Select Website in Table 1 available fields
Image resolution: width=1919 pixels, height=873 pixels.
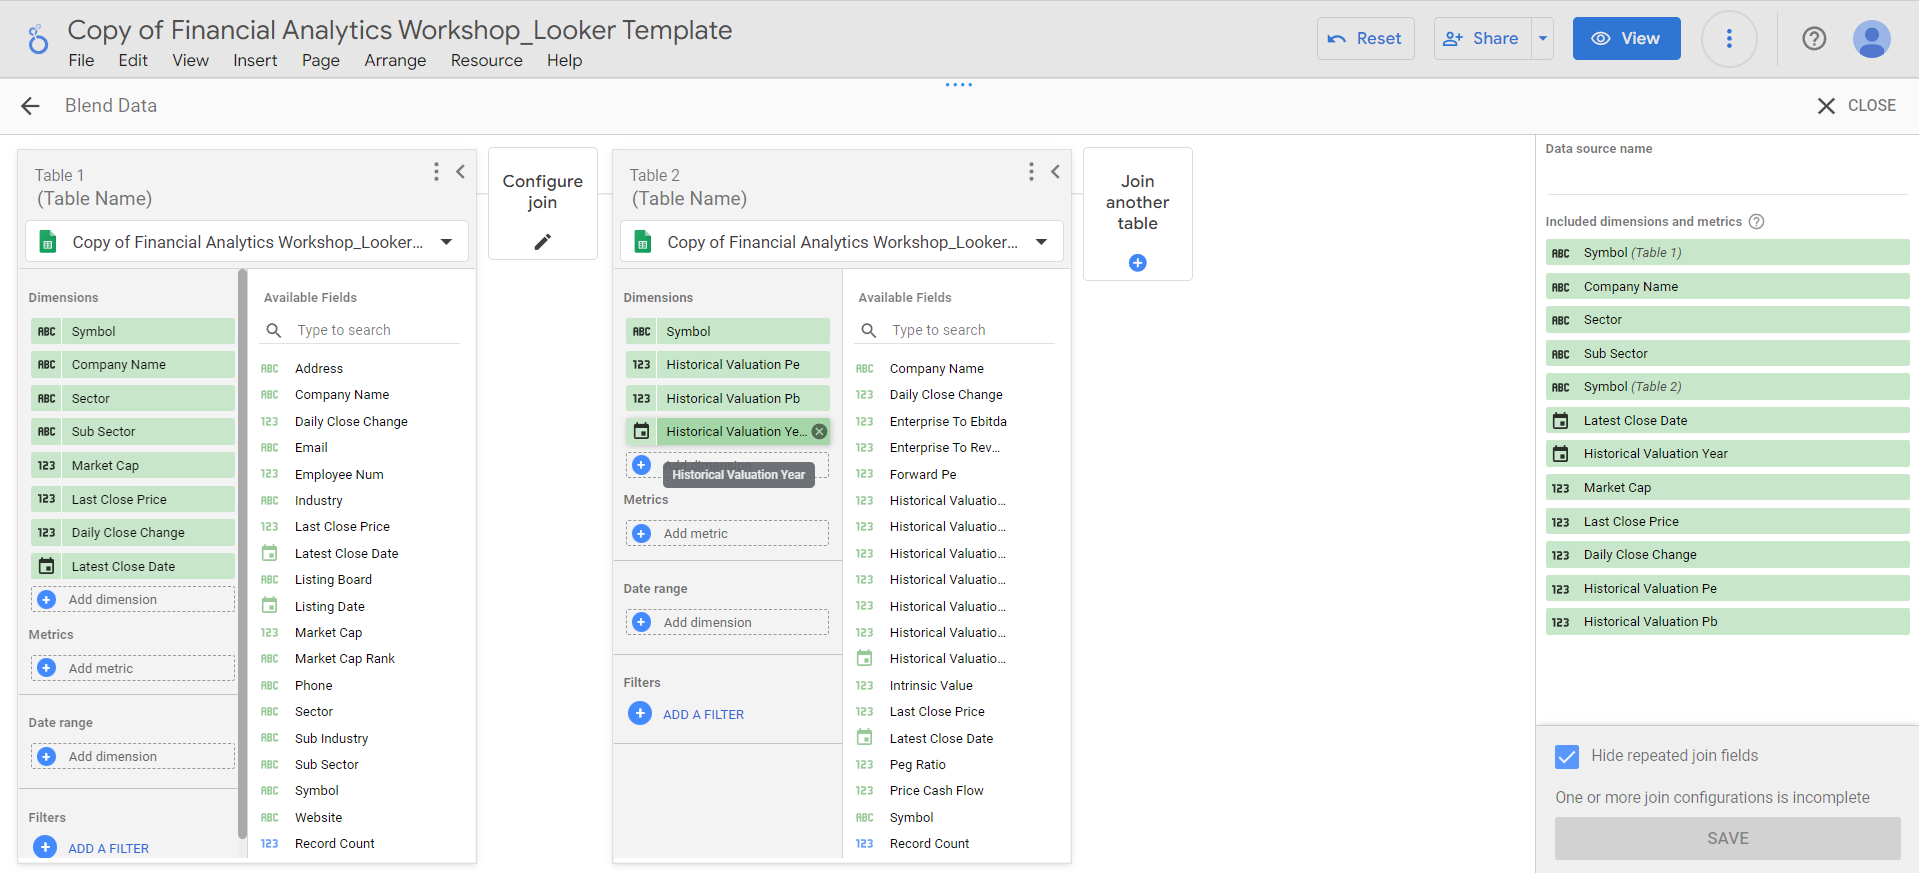[x=318, y=818]
